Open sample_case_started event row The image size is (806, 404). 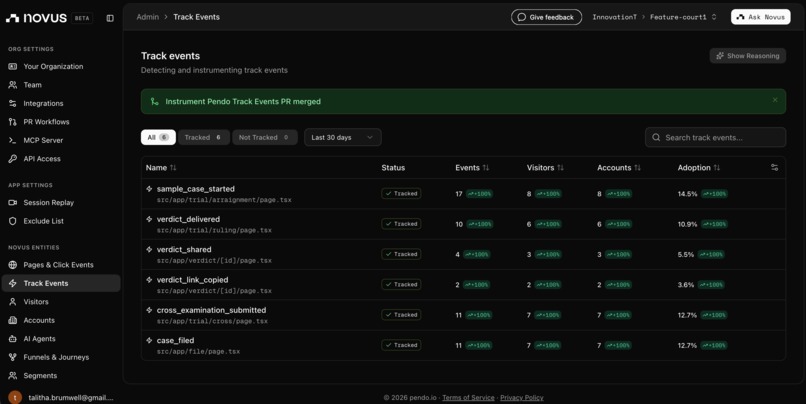pos(463,194)
